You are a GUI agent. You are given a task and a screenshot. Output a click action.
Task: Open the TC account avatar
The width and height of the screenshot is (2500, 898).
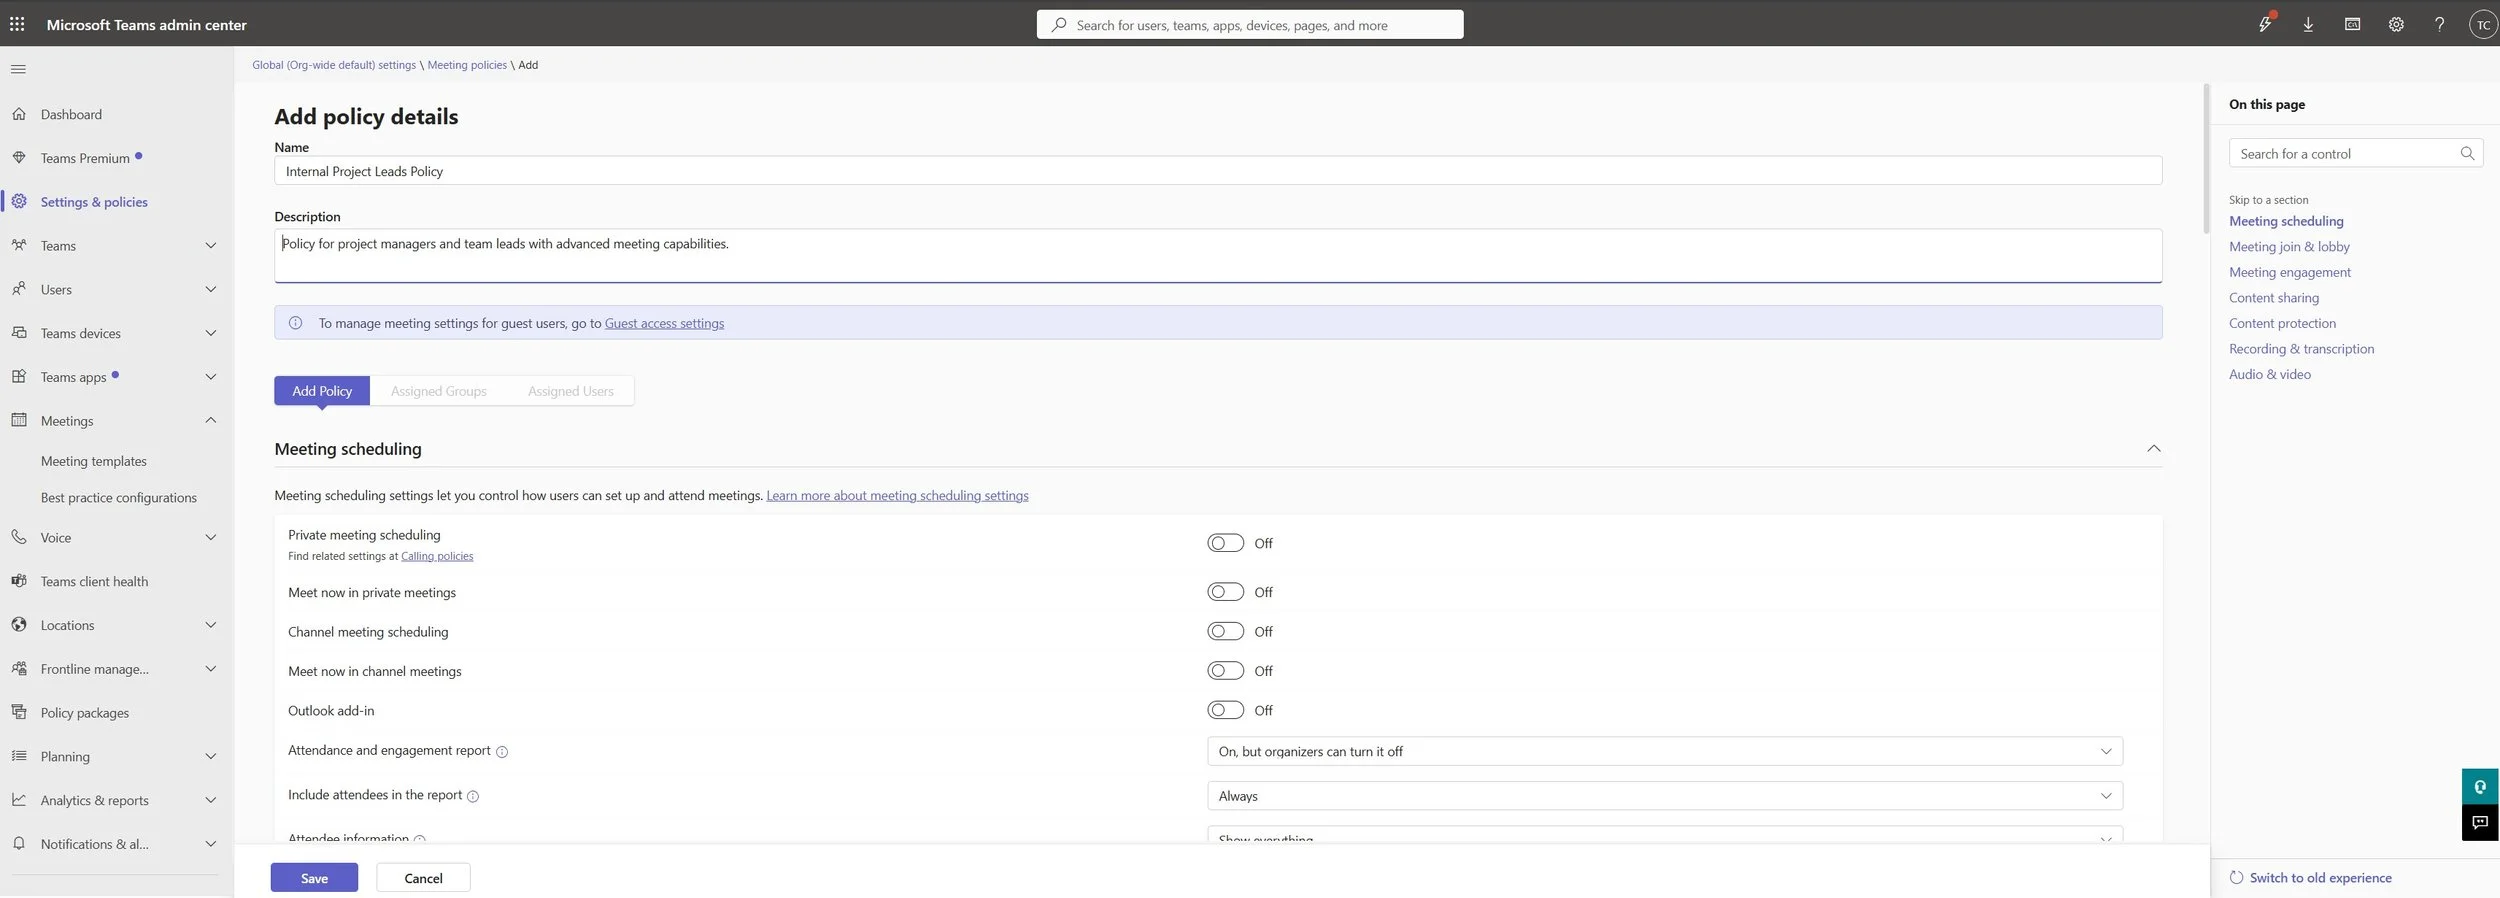[x=2483, y=25]
